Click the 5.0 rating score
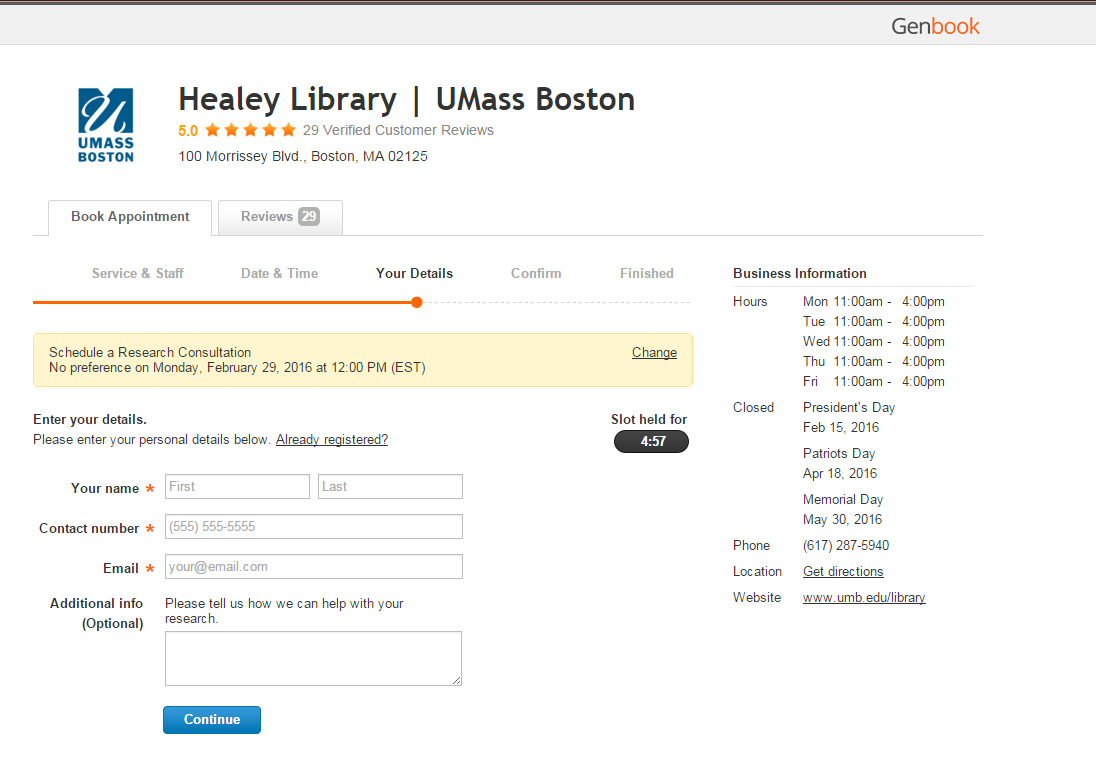 coord(188,131)
